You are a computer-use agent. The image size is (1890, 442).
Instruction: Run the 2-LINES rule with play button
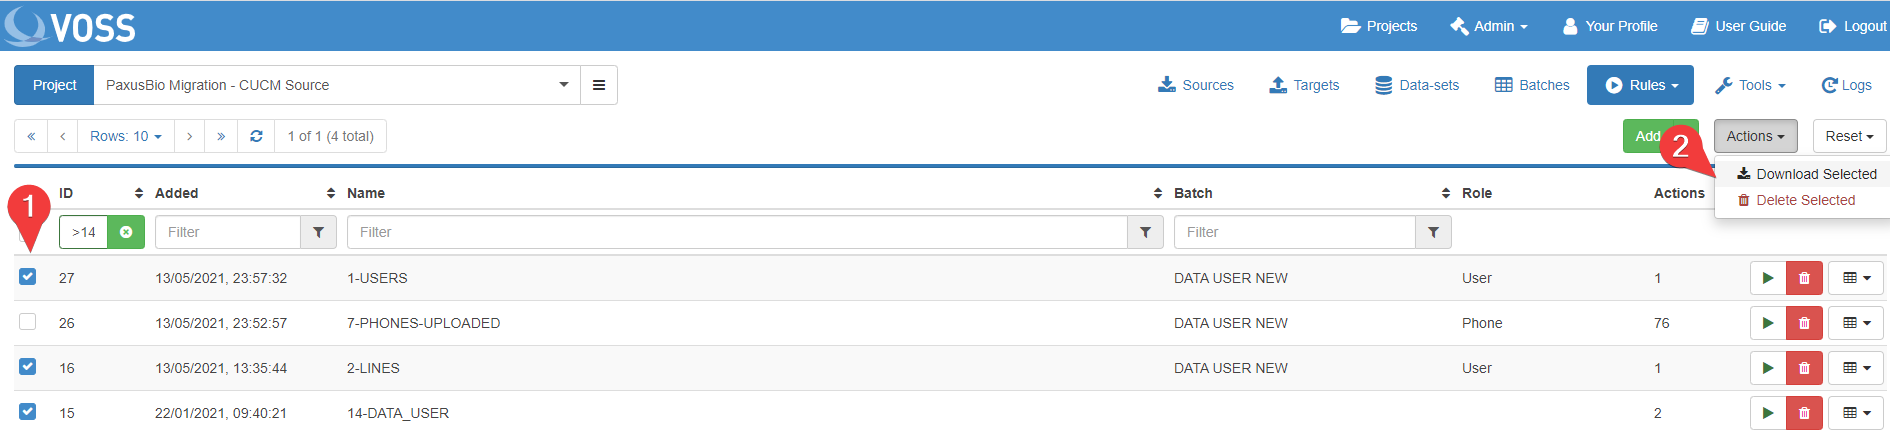point(1767,368)
